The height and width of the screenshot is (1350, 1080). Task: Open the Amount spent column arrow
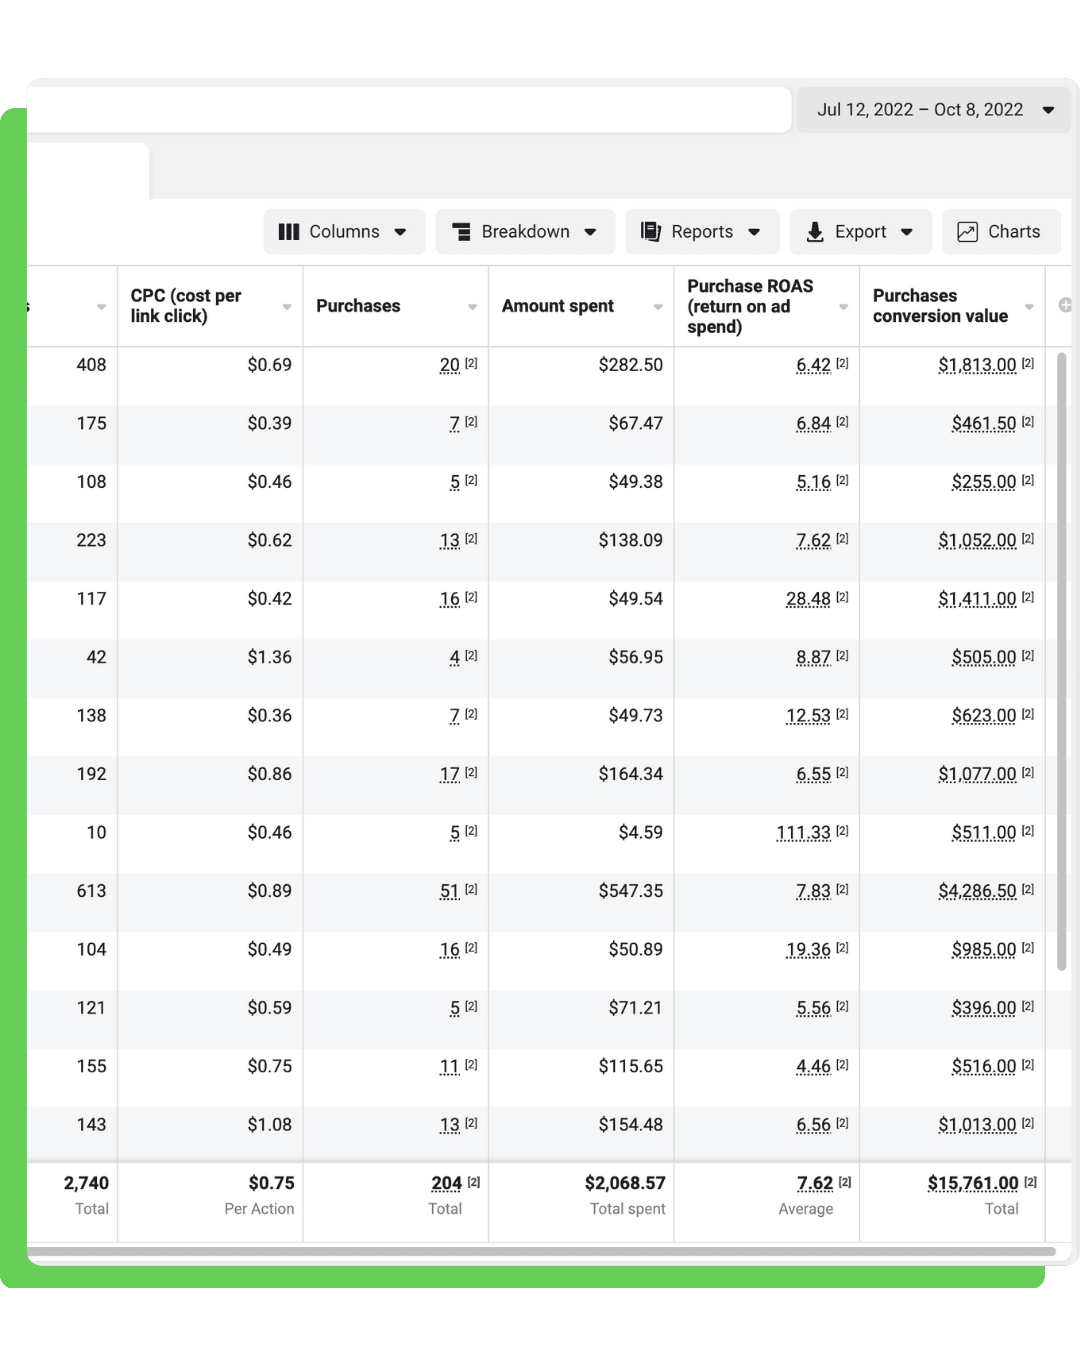click(x=658, y=307)
